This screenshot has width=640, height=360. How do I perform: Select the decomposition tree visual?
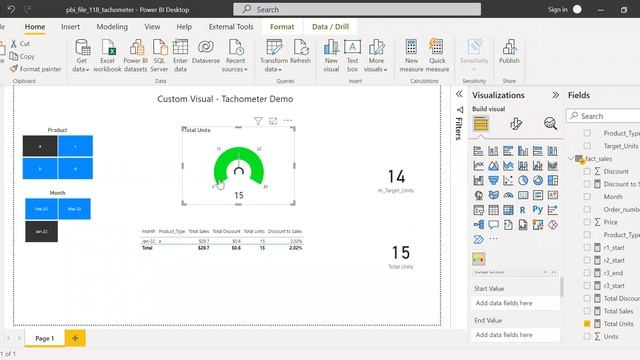coord(478,224)
